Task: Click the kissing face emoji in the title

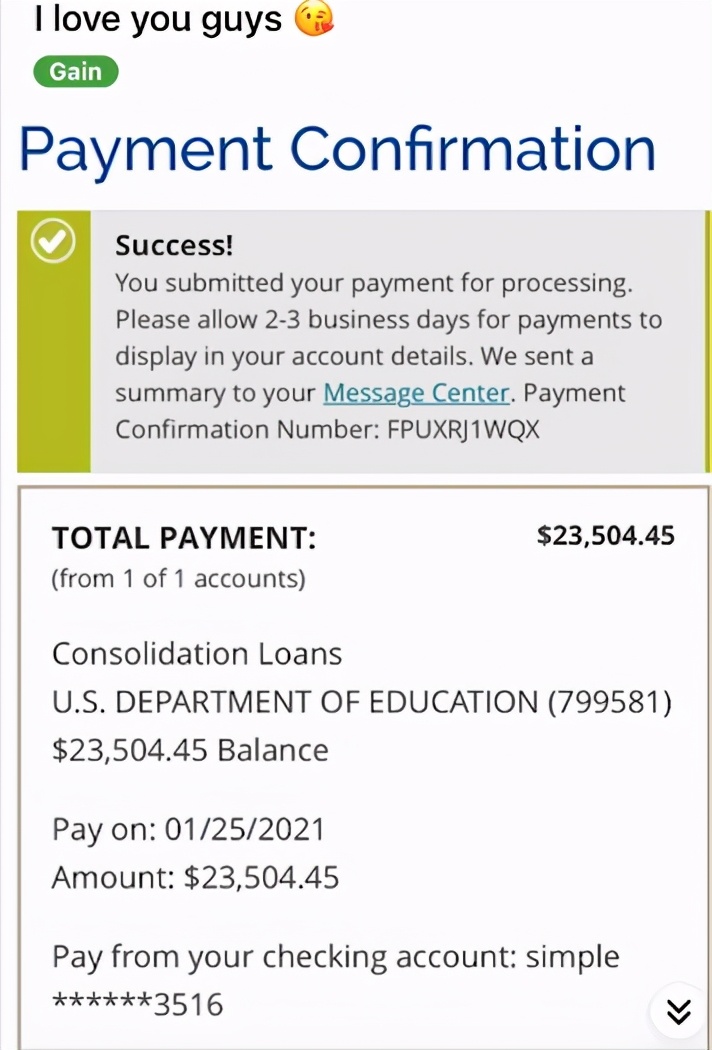Action: [314, 19]
